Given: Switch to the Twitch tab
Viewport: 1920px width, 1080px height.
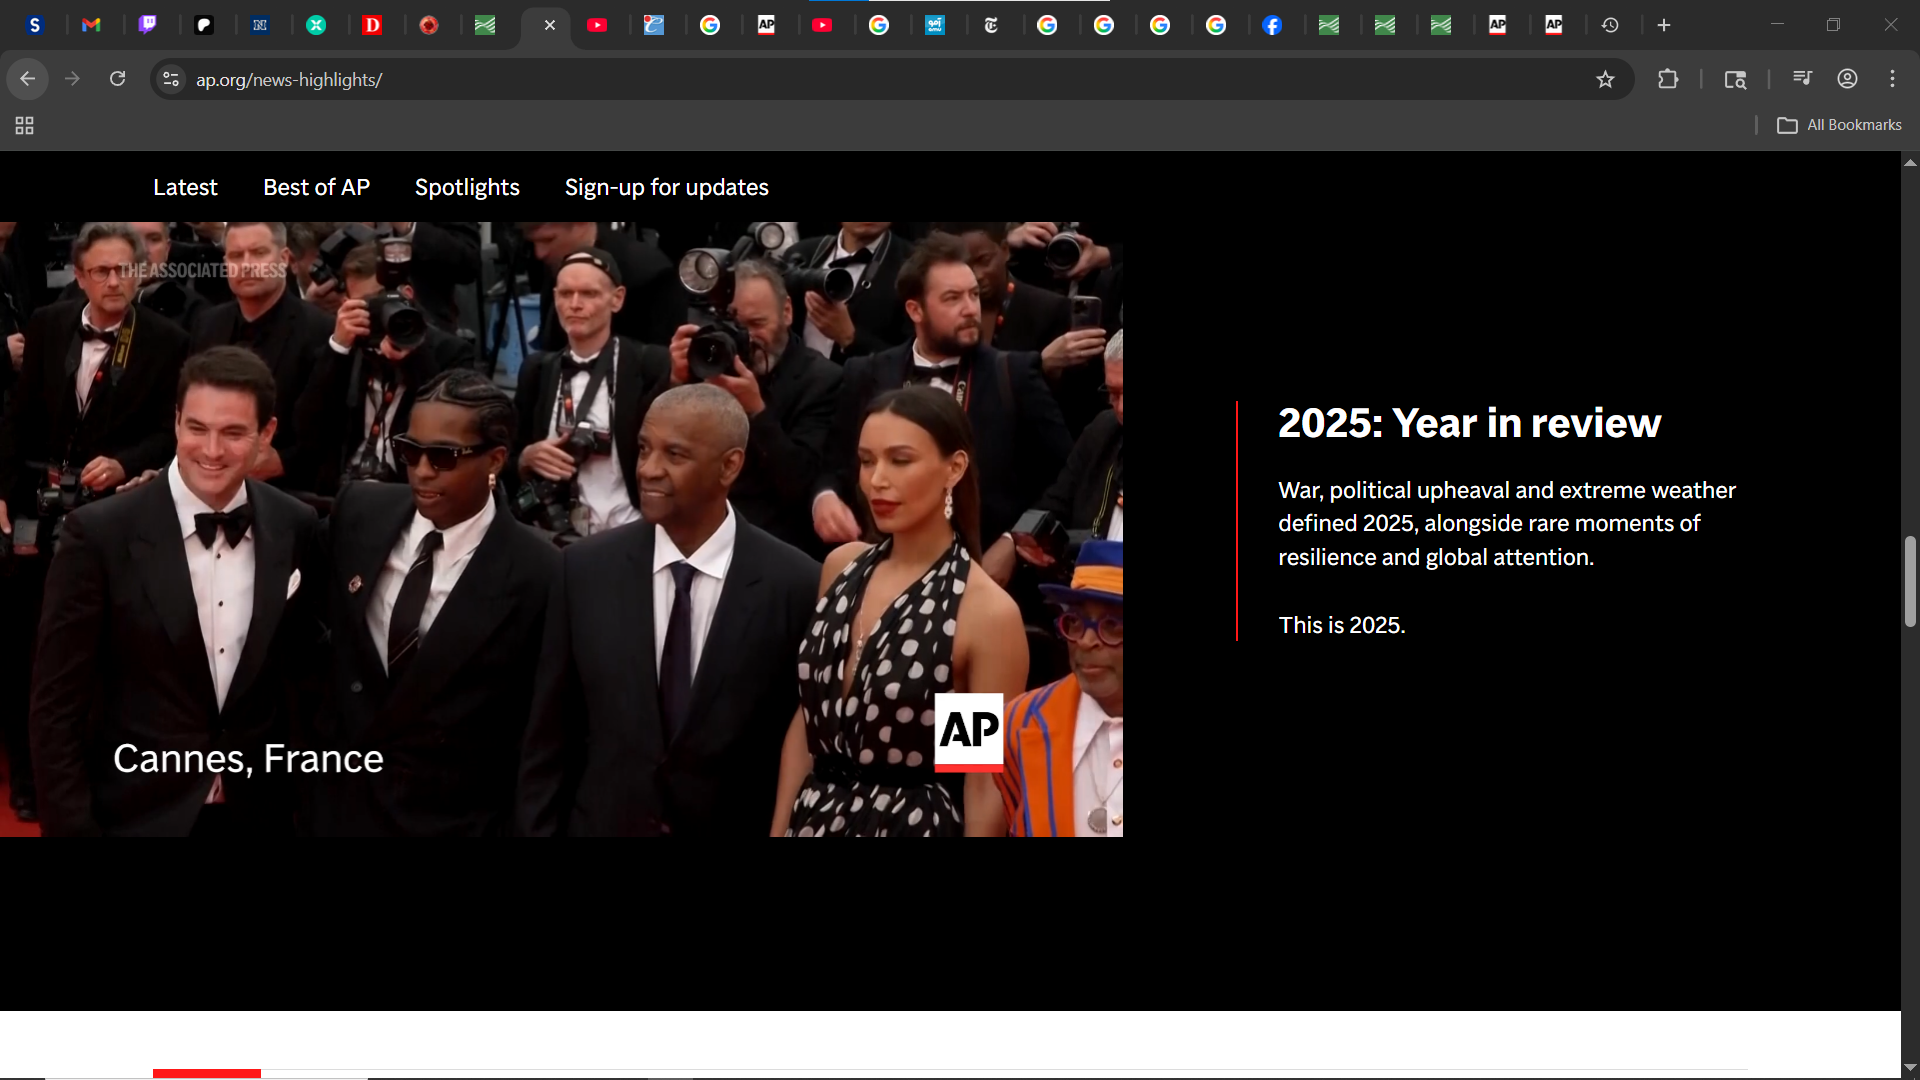Looking at the screenshot, I should (147, 25).
